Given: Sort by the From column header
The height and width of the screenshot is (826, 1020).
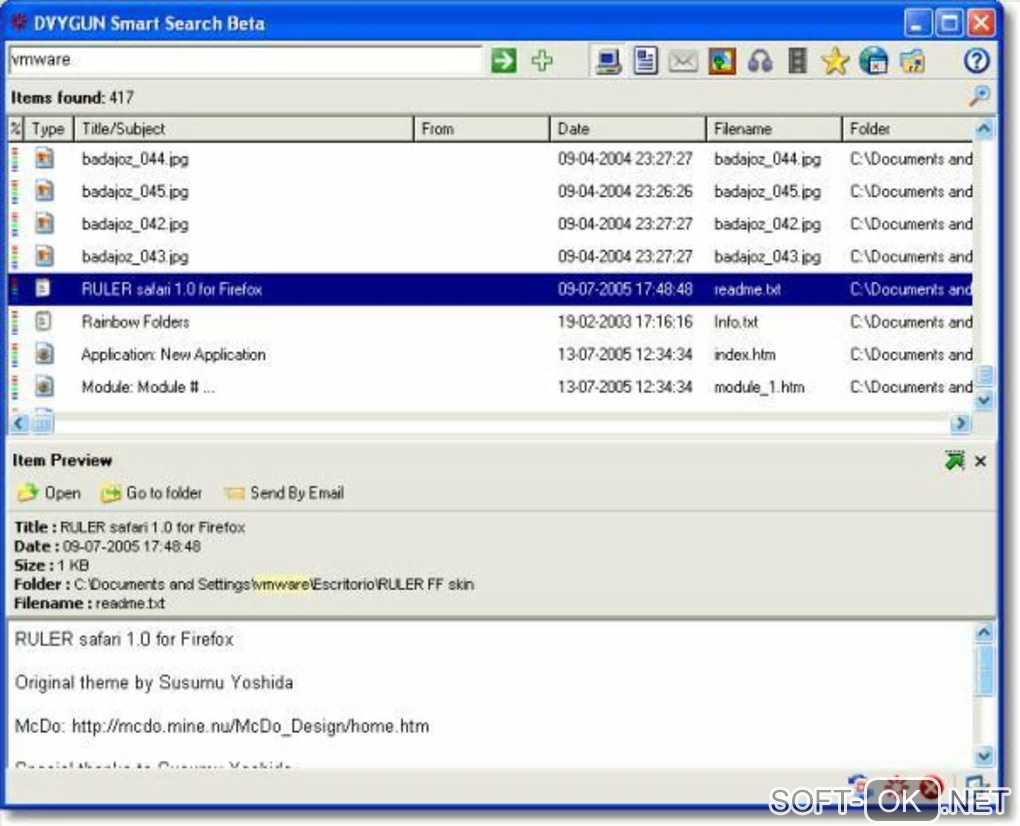Looking at the screenshot, I should [x=481, y=129].
